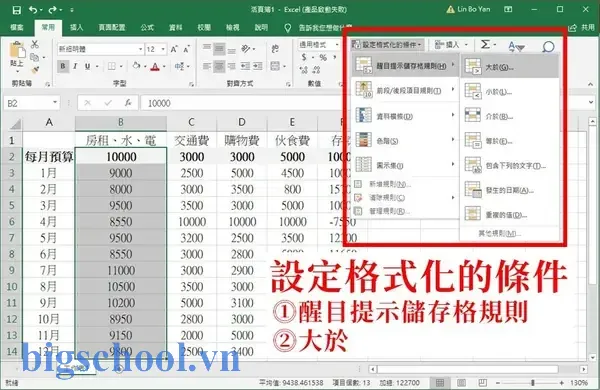This screenshot has width=600, height=390.
Task: Switch to the Formulas (公式) ribbon tab
Action: pos(147,27)
